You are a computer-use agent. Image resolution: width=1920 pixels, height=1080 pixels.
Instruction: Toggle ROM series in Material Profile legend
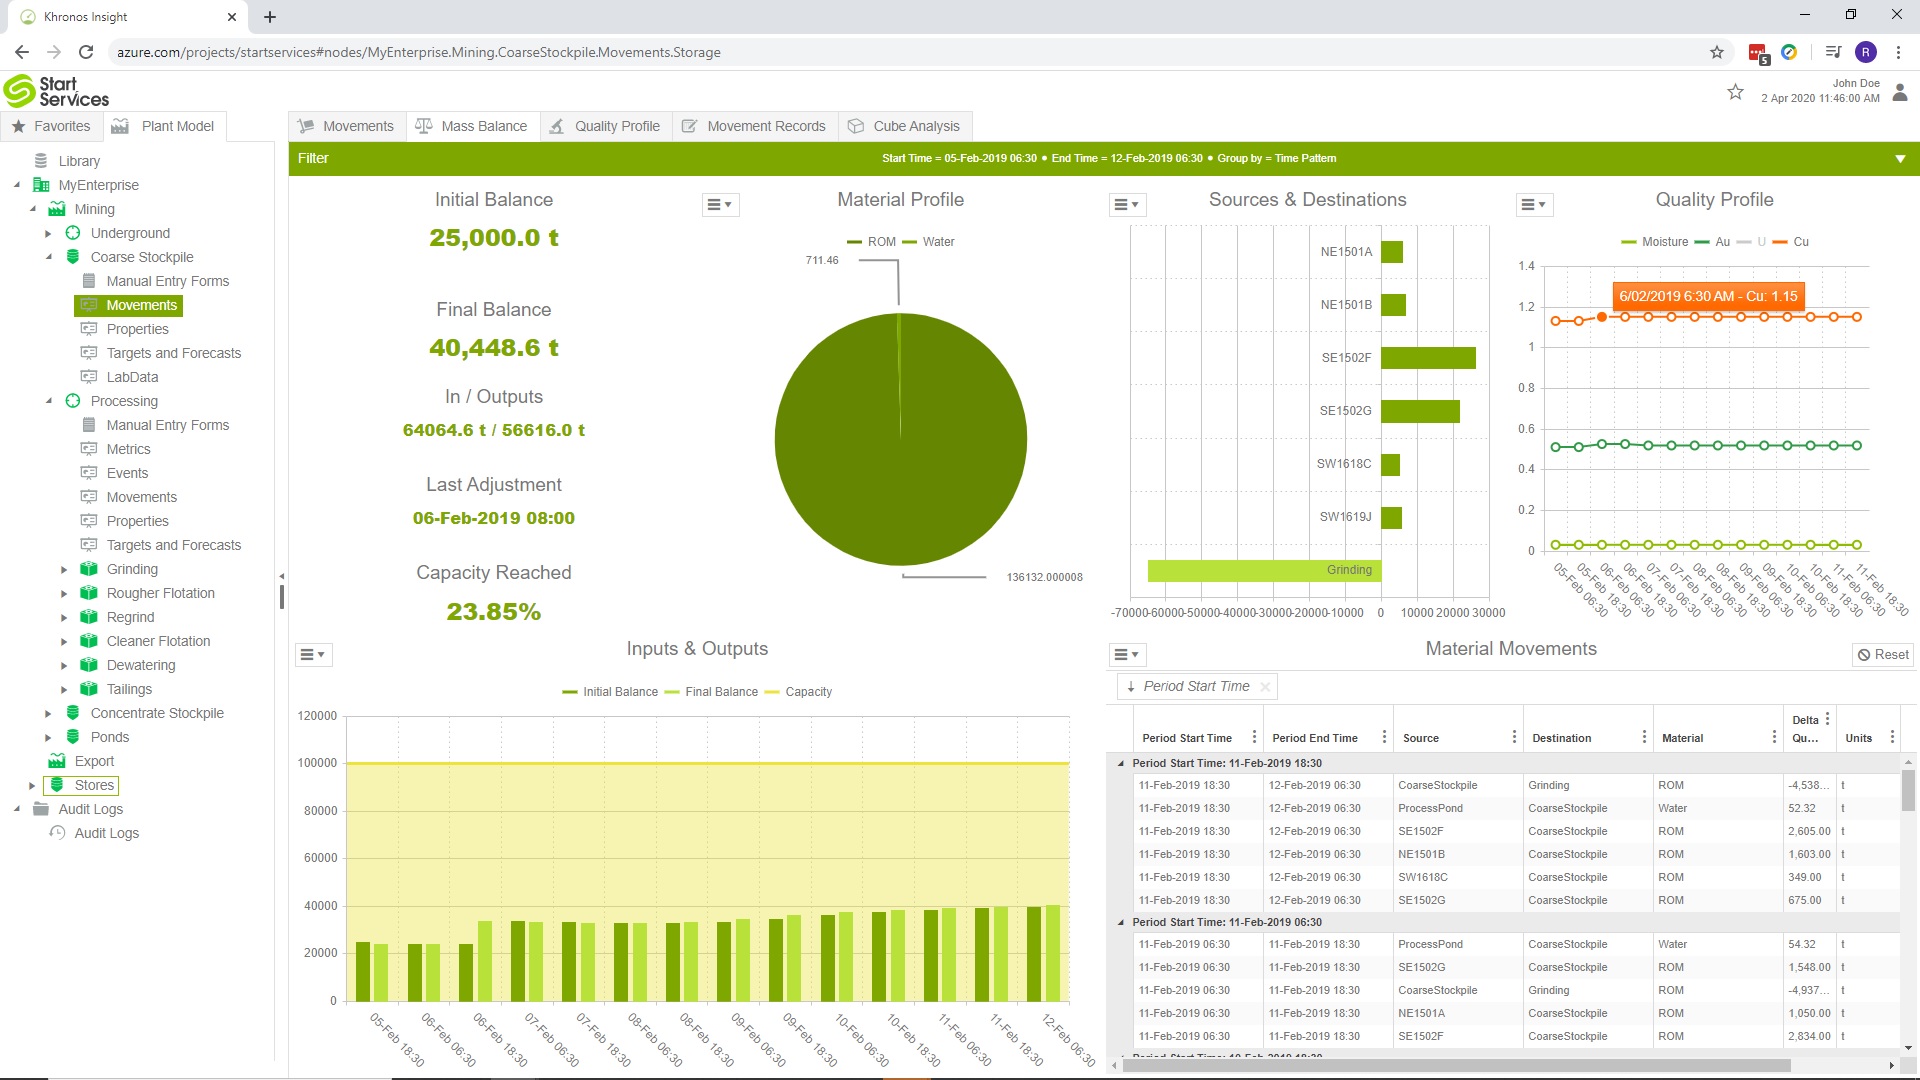point(871,242)
